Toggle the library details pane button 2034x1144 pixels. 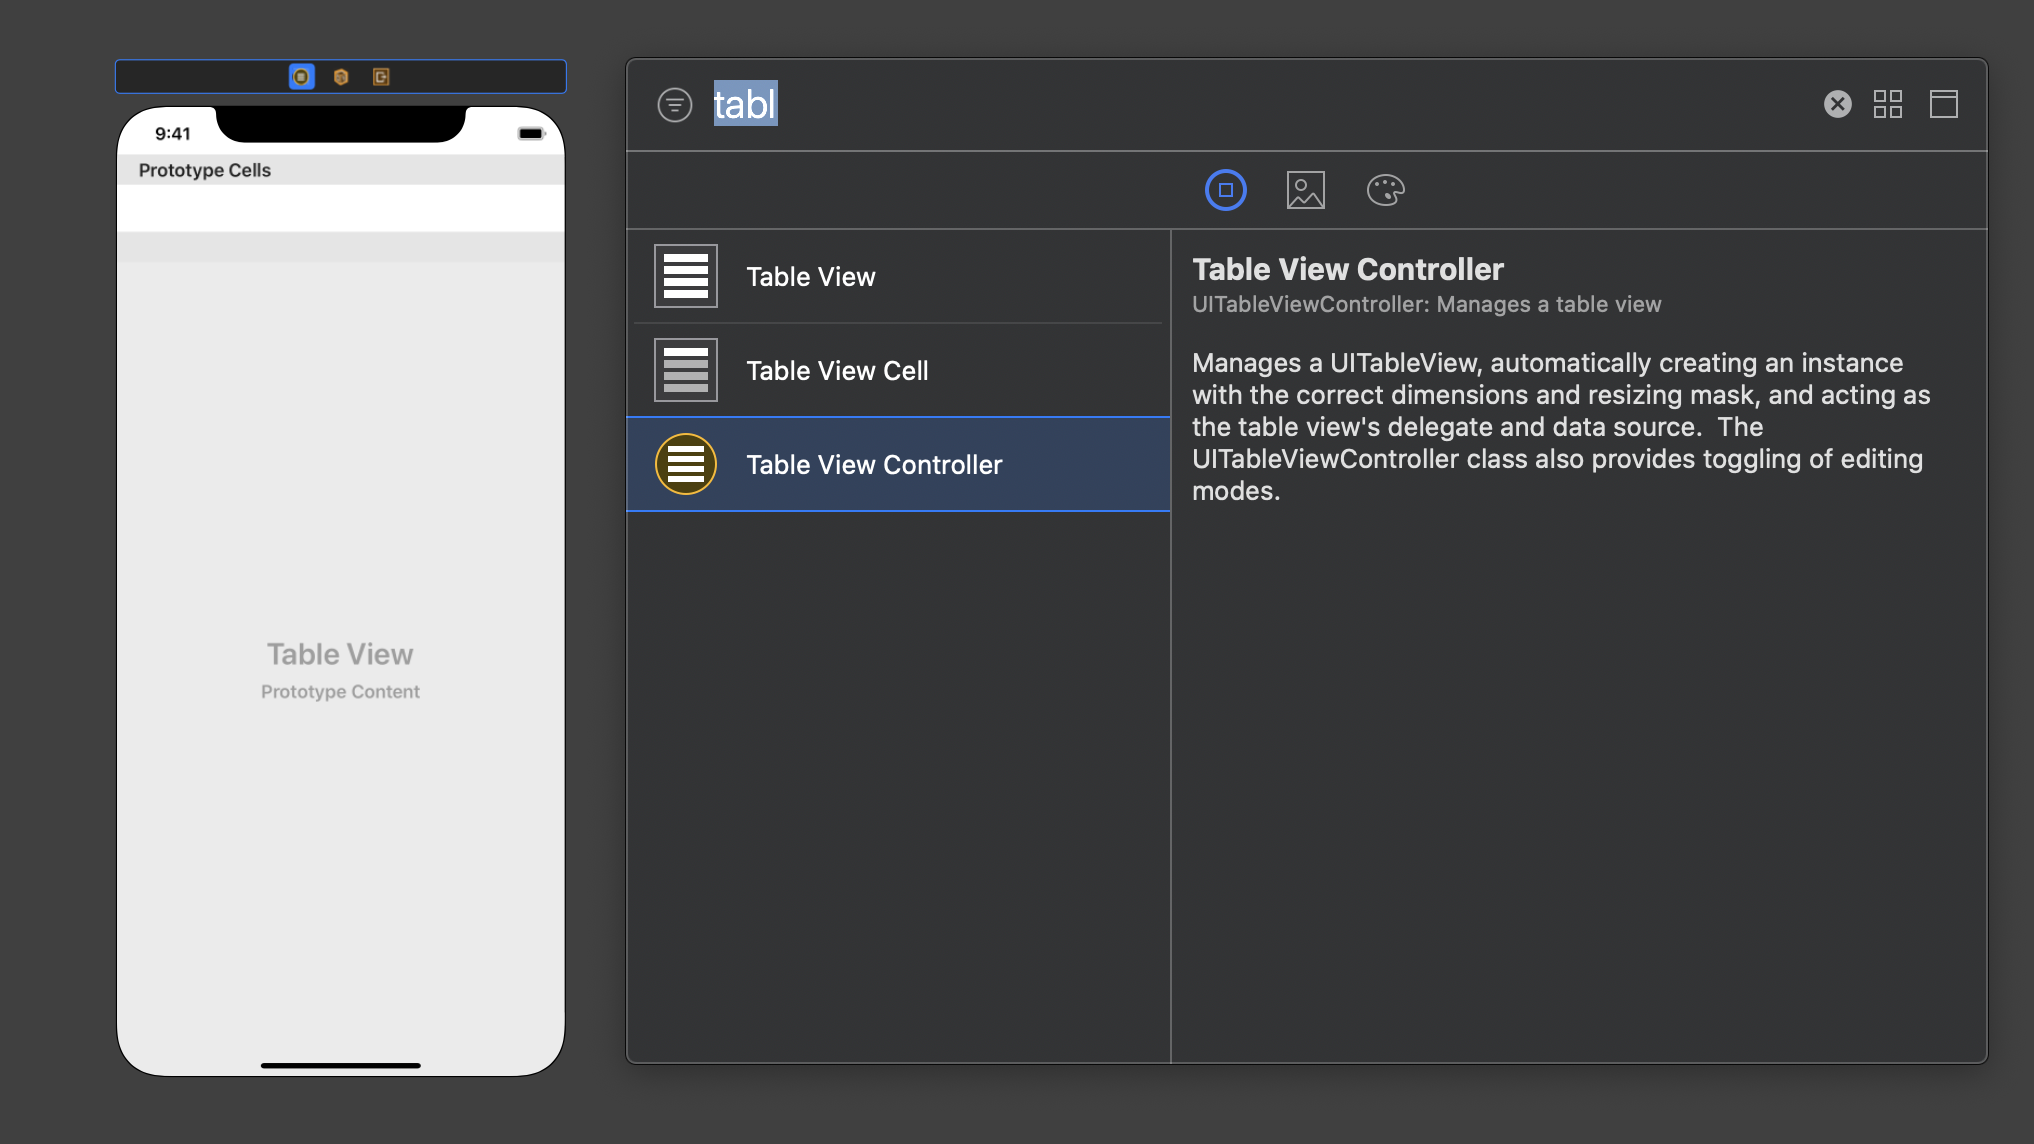[1943, 104]
